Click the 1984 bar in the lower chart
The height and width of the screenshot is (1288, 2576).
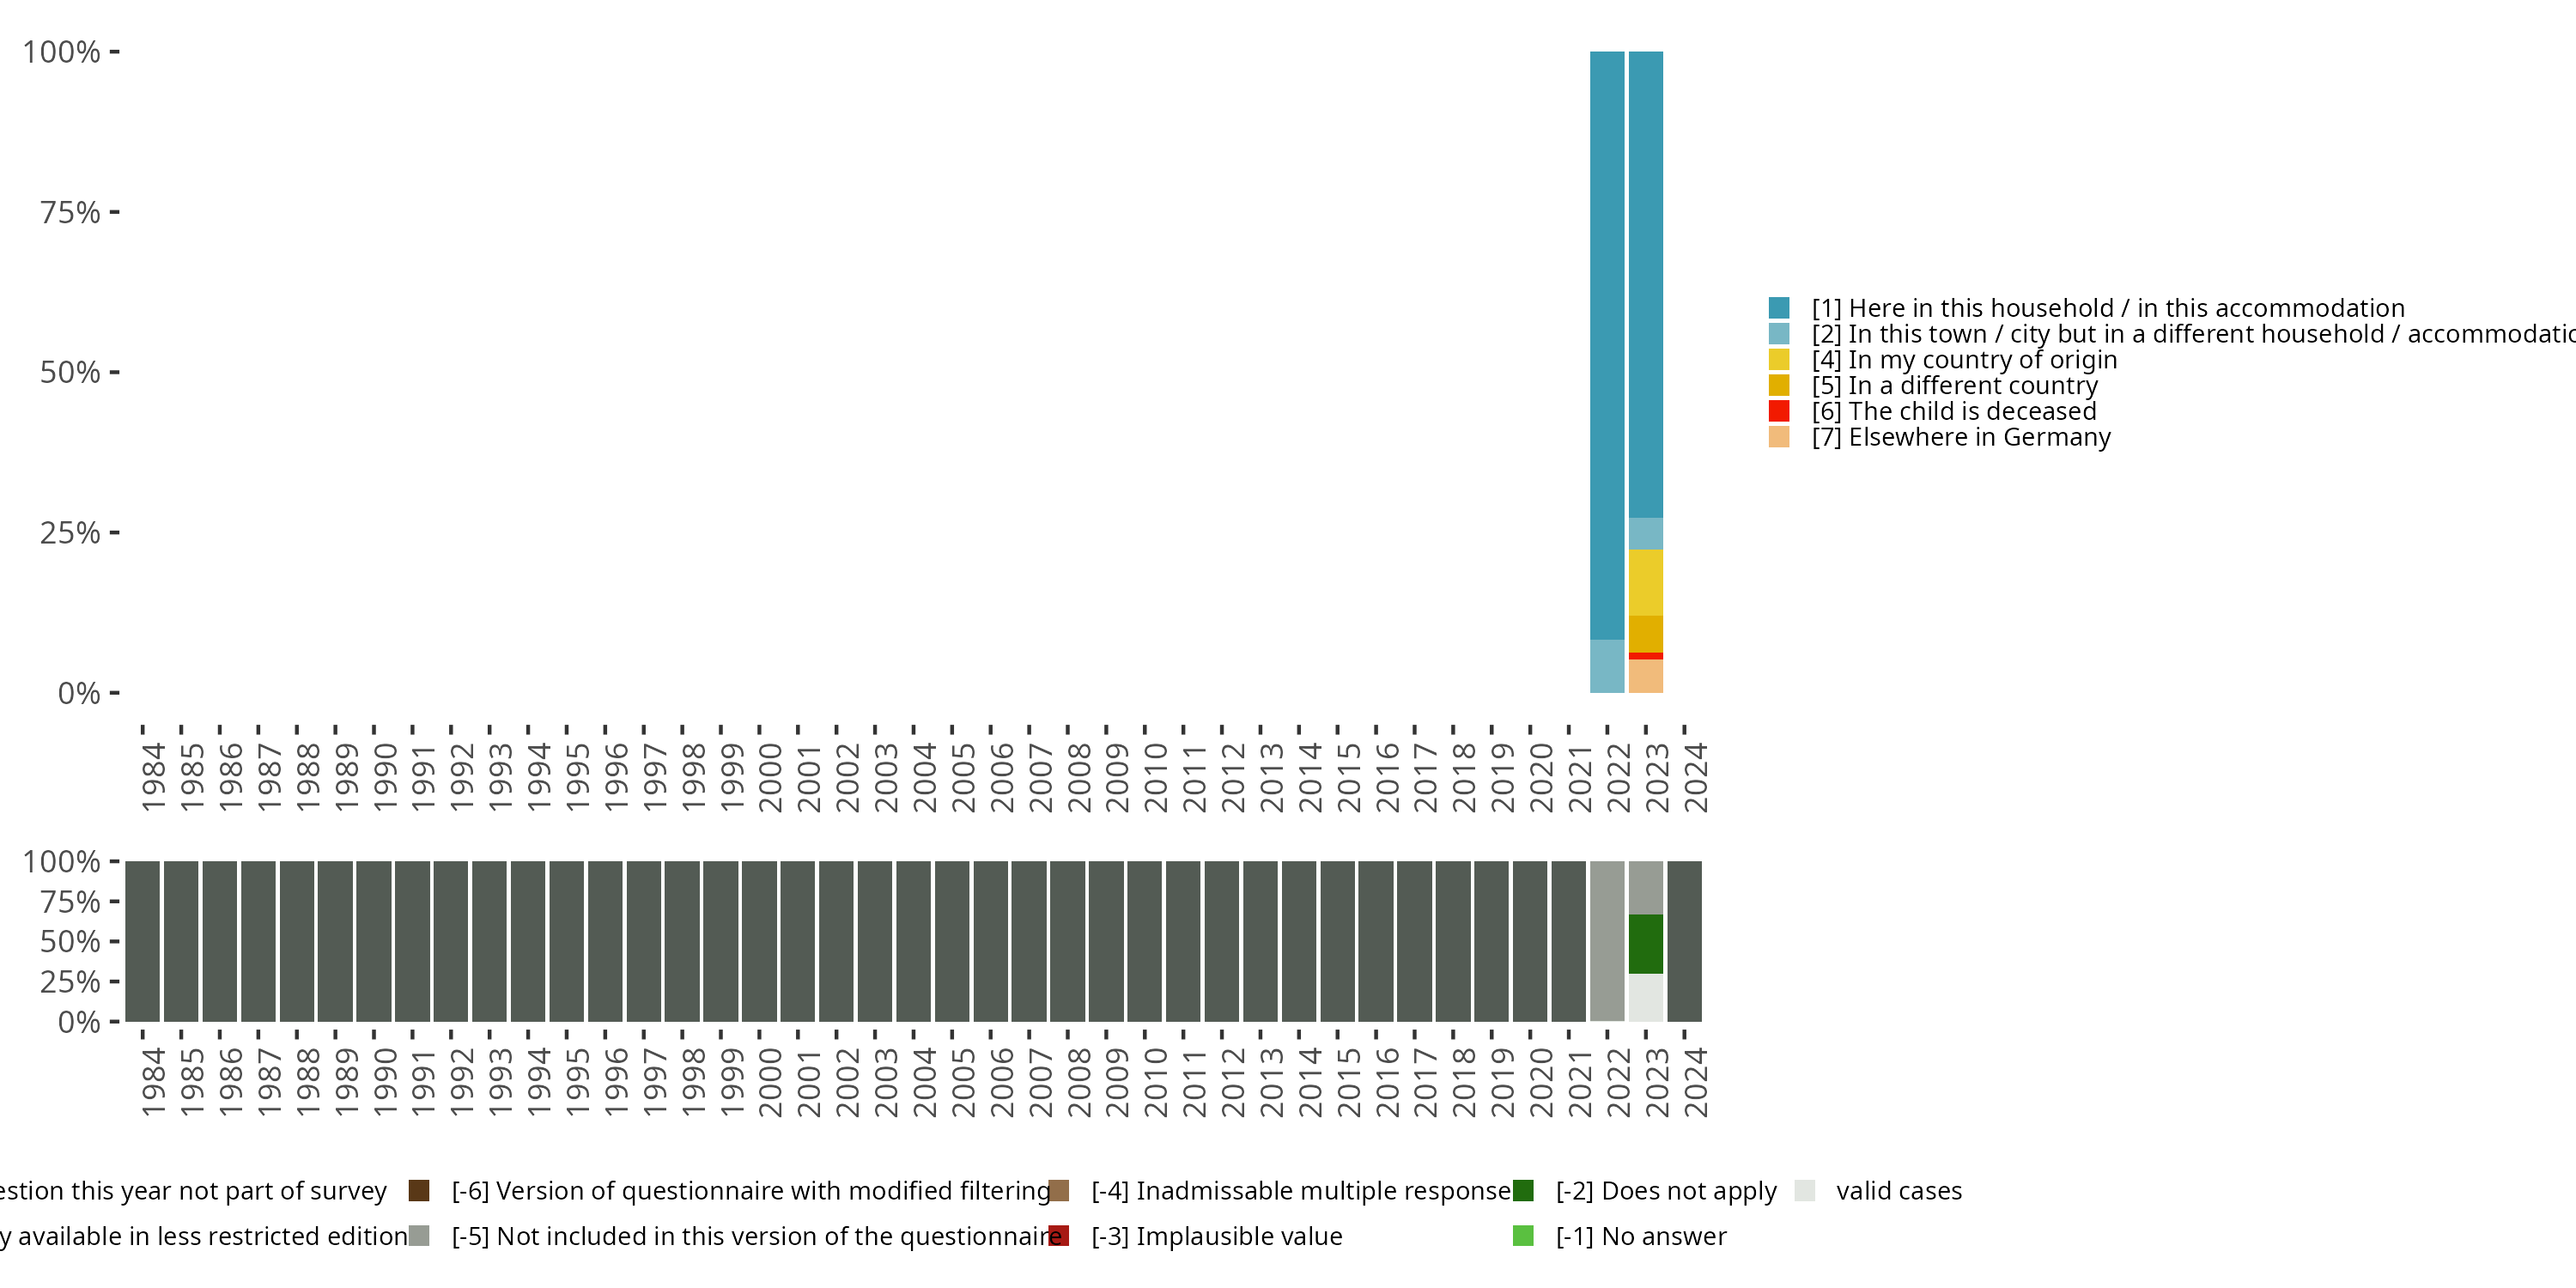pyautogui.click(x=142, y=941)
